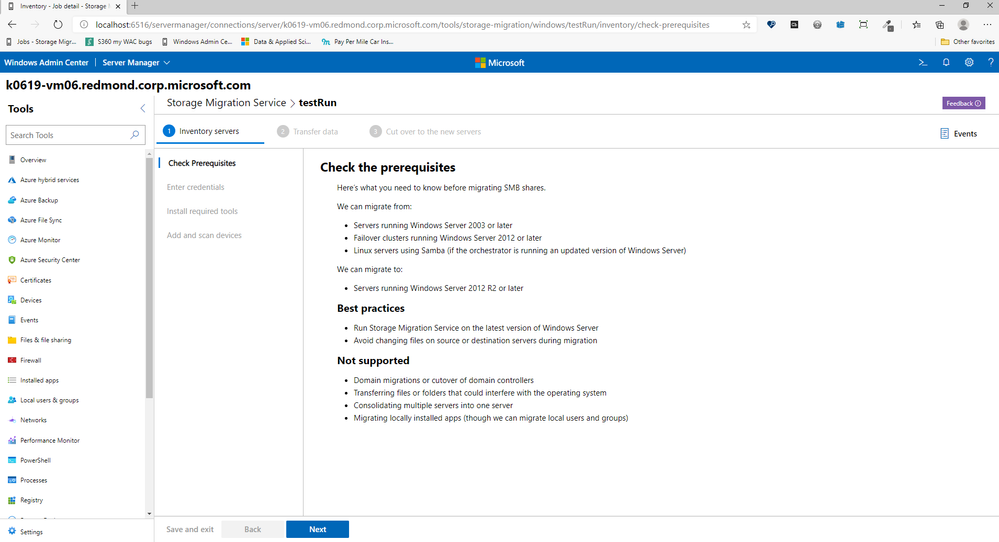
Task: Show notifications bell icon
Action: (x=946, y=62)
